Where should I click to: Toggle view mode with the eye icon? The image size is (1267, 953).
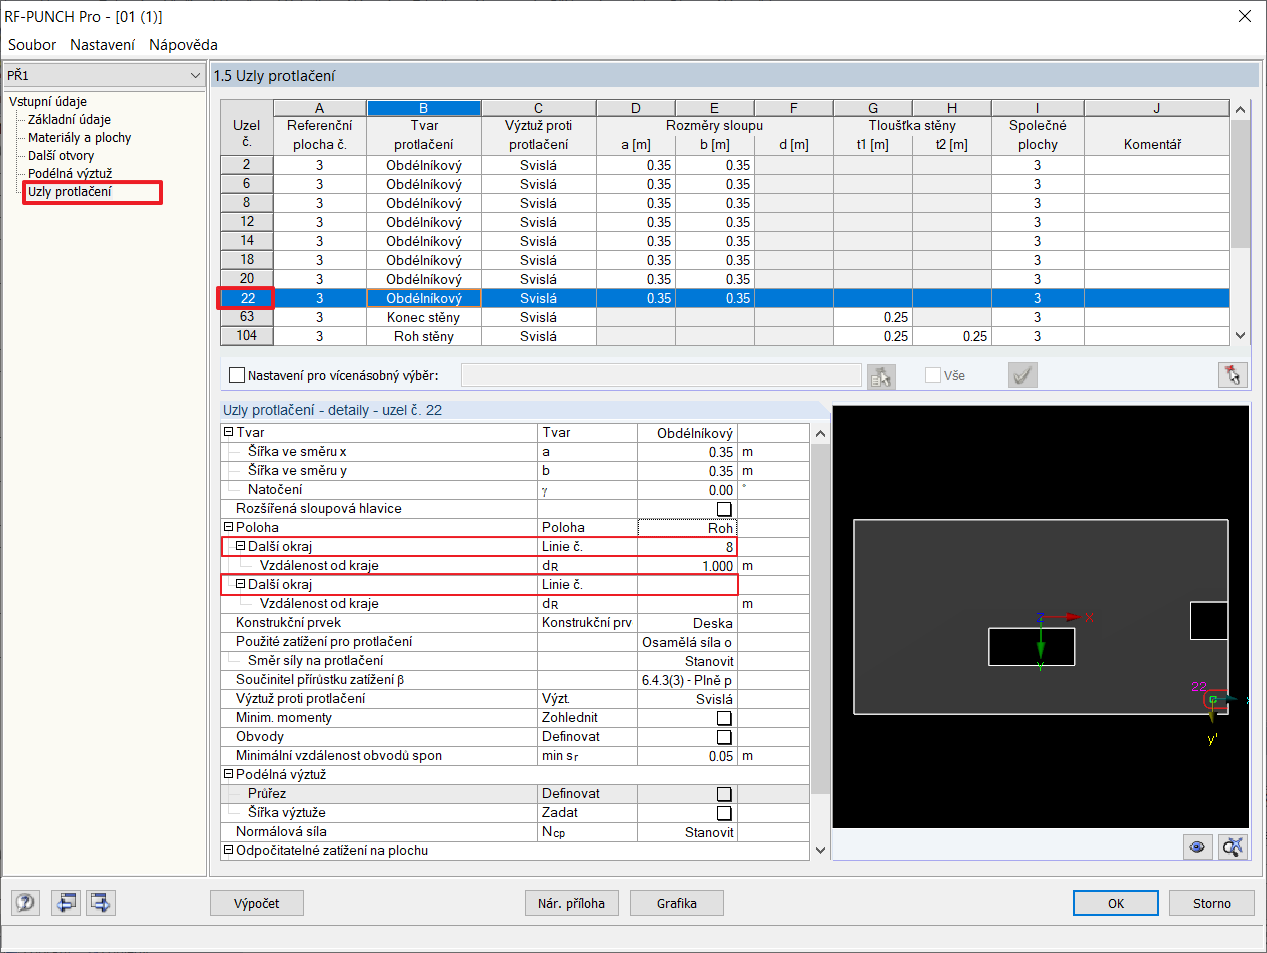click(x=1197, y=847)
